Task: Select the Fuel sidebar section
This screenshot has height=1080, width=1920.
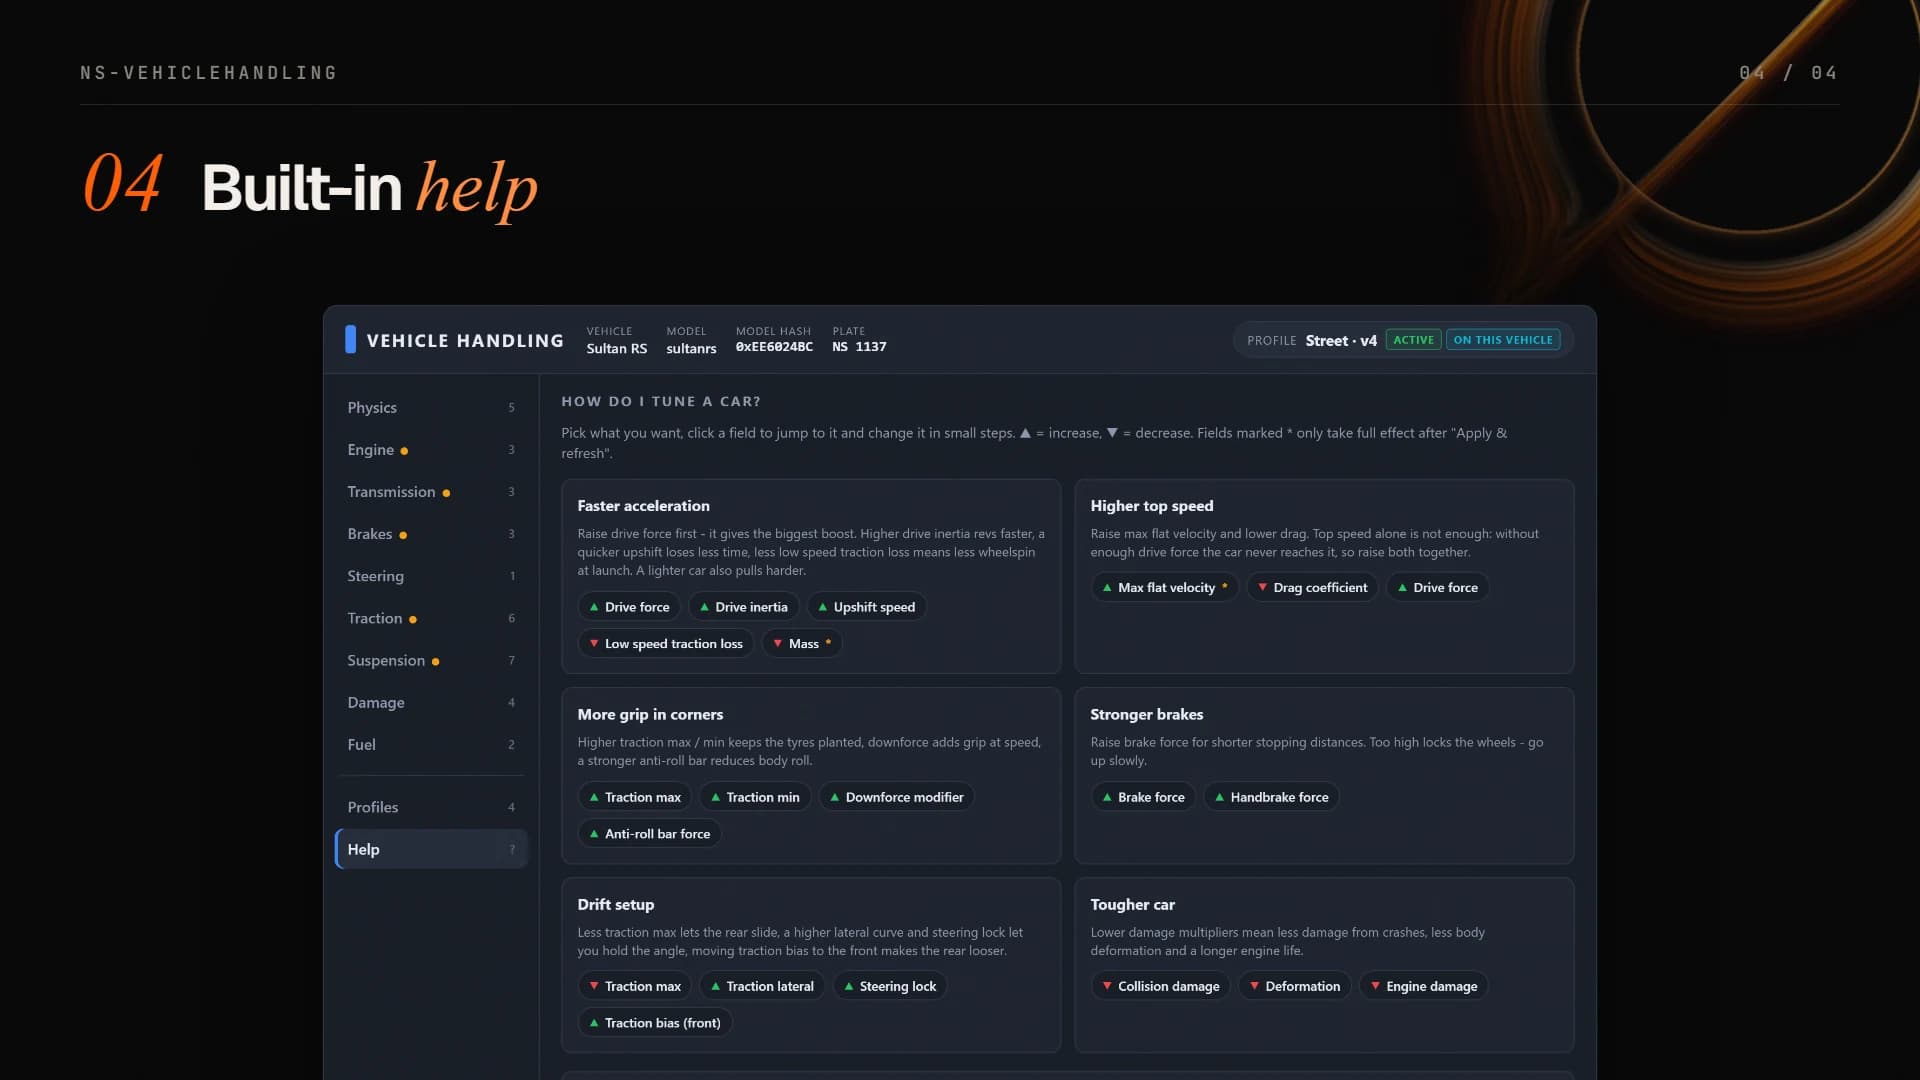Action: 431,744
